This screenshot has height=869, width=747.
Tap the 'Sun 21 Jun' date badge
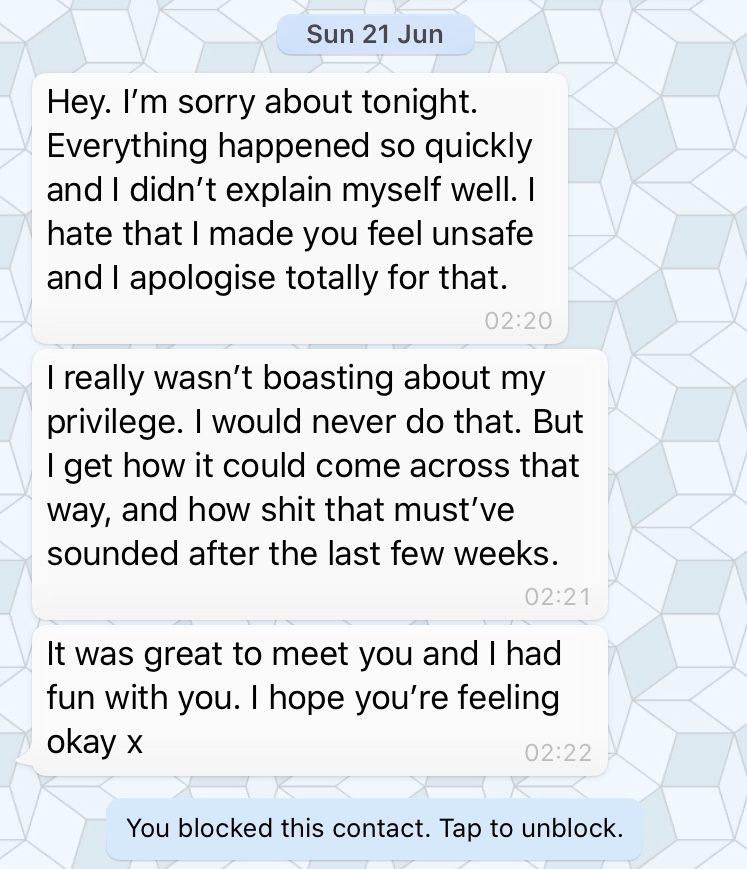coord(374,35)
